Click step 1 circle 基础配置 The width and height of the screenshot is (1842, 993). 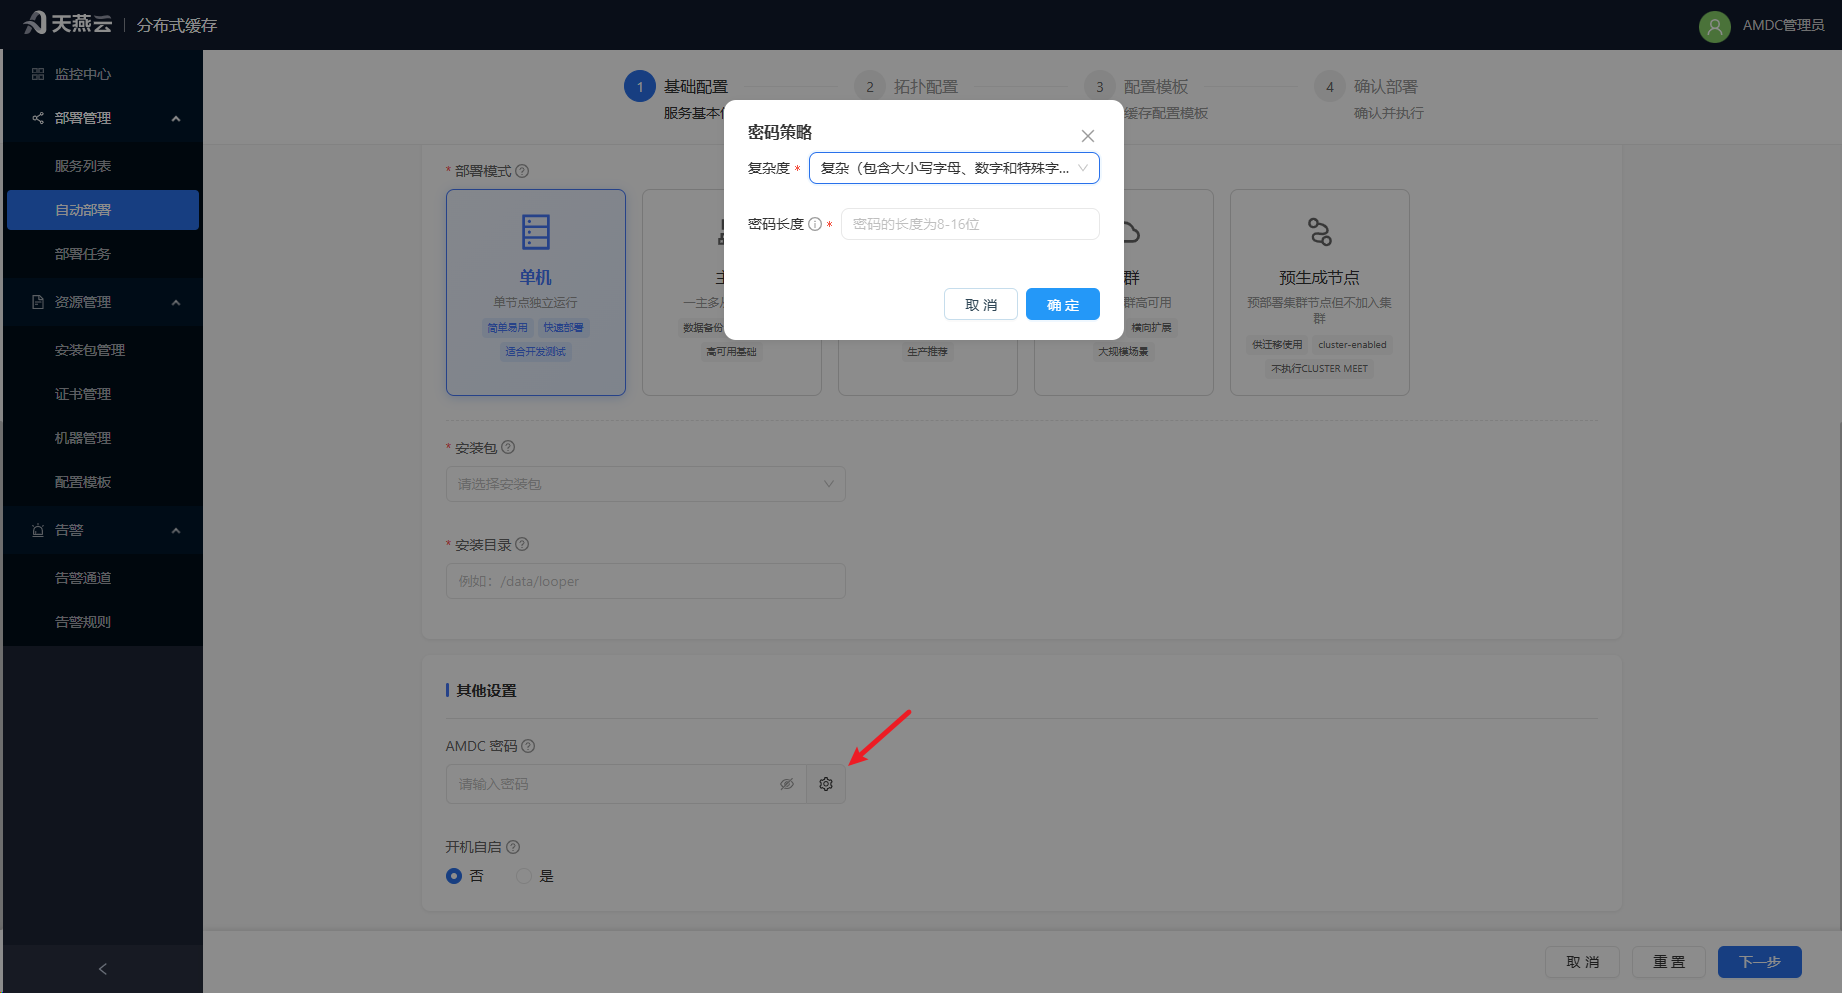click(640, 87)
